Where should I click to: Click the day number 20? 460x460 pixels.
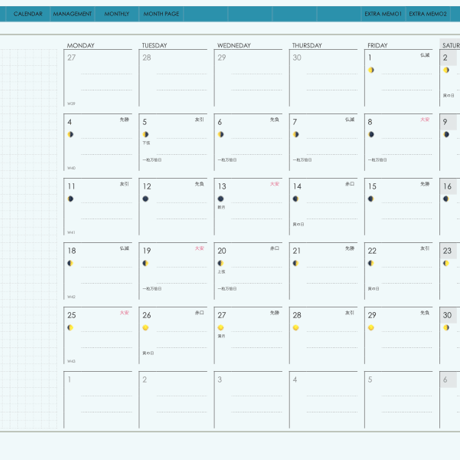pyautogui.click(x=222, y=251)
